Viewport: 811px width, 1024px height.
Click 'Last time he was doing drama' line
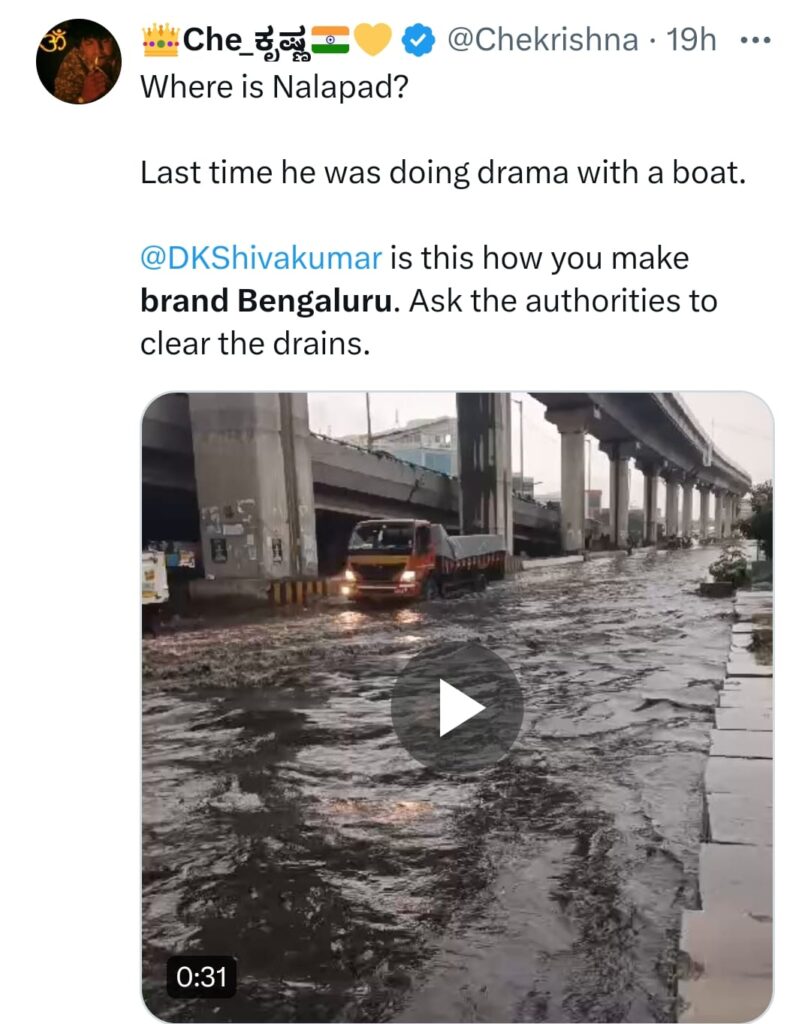tap(443, 172)
